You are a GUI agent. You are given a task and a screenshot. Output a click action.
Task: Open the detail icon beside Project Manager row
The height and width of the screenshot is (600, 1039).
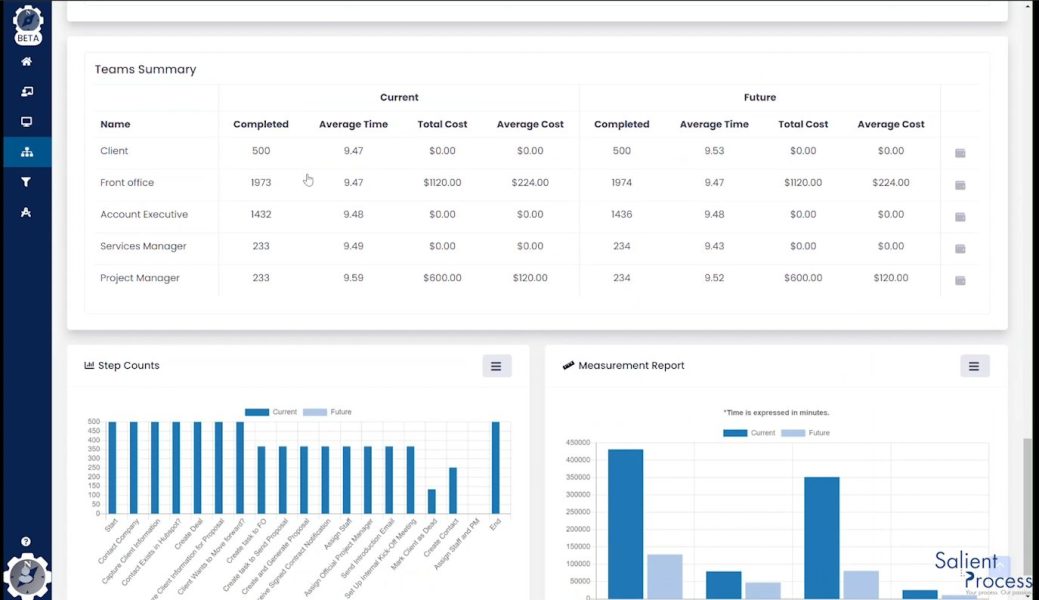coord(960,280)
